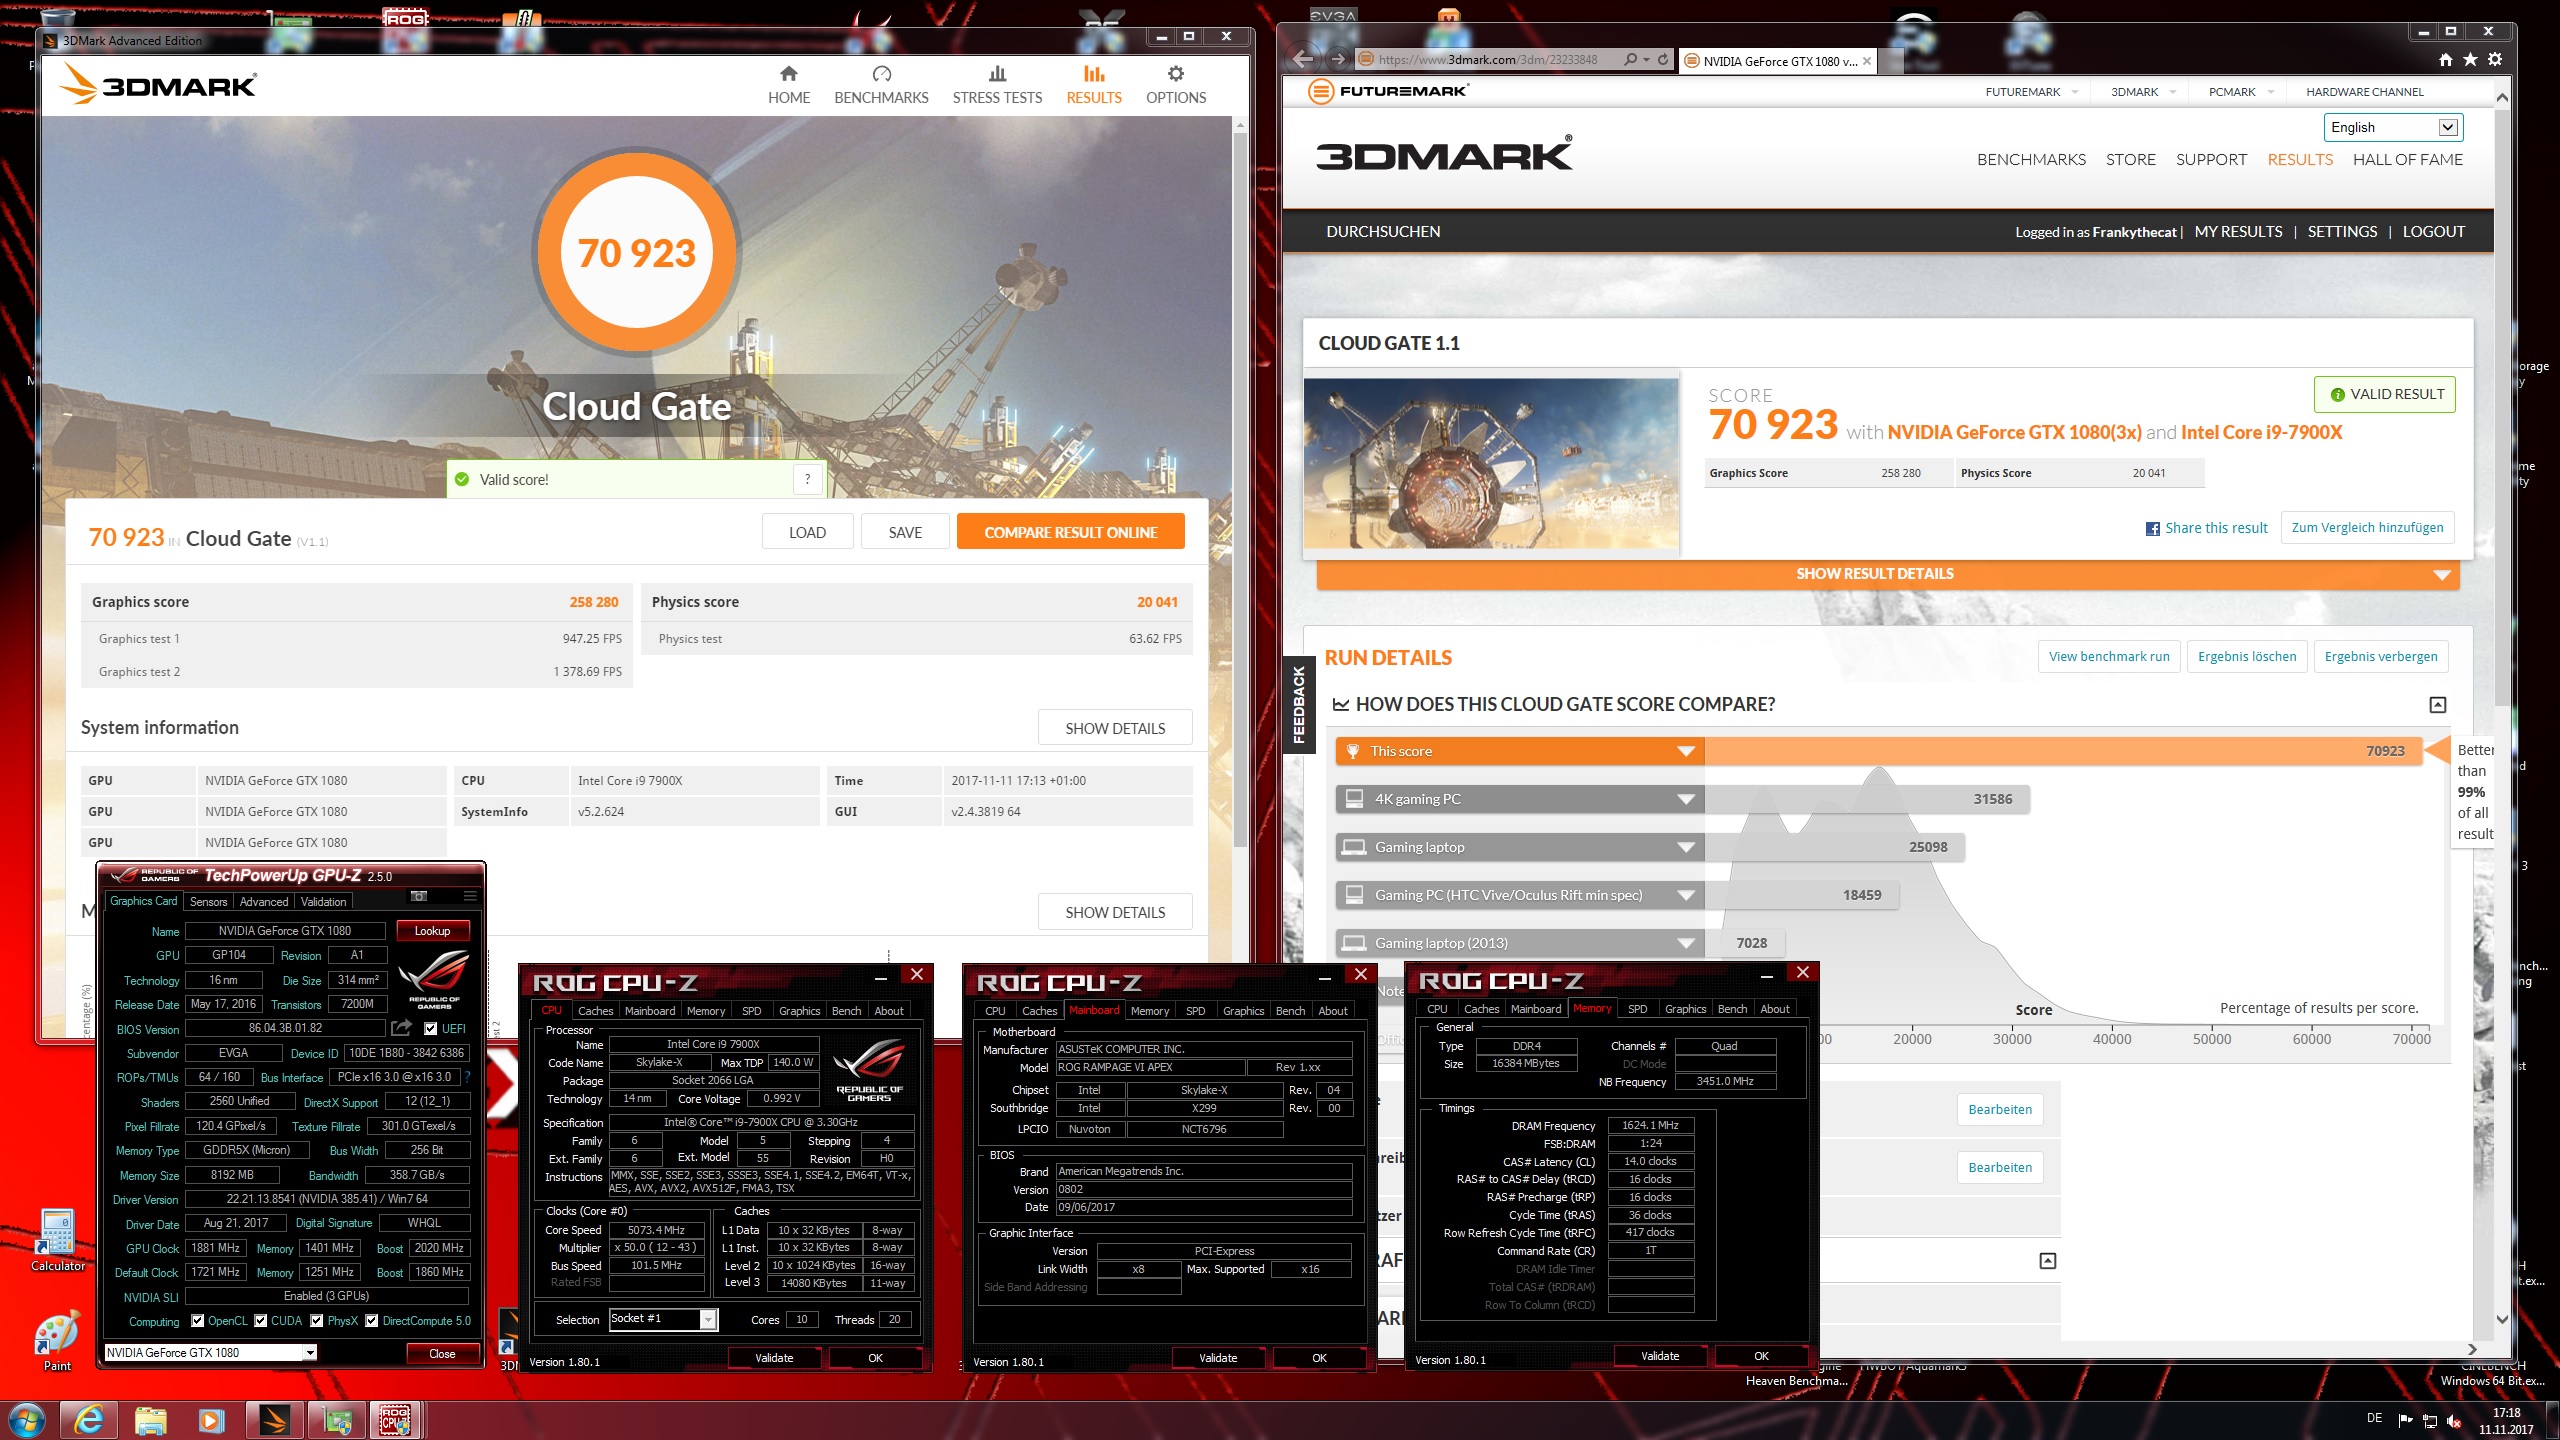
Task: Open 3DMark taskbar icon
Action: coord(273,1420)
